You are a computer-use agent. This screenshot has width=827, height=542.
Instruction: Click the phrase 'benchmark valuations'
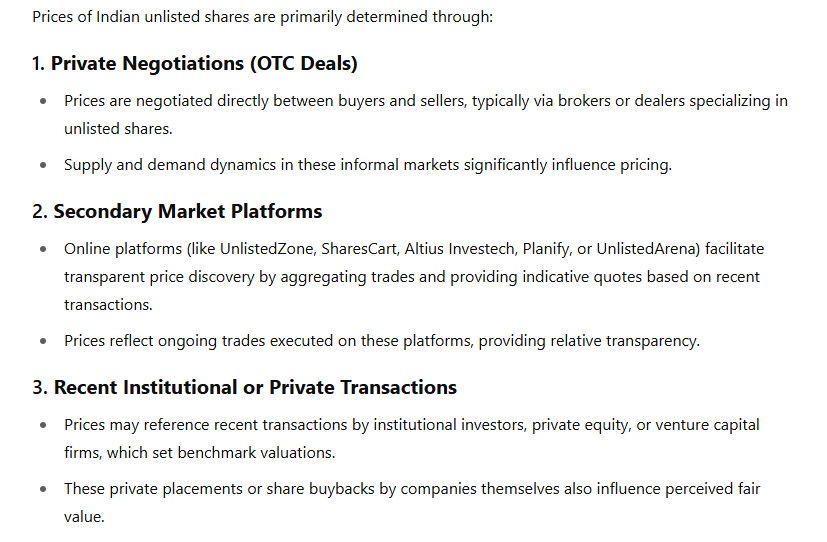256,453
